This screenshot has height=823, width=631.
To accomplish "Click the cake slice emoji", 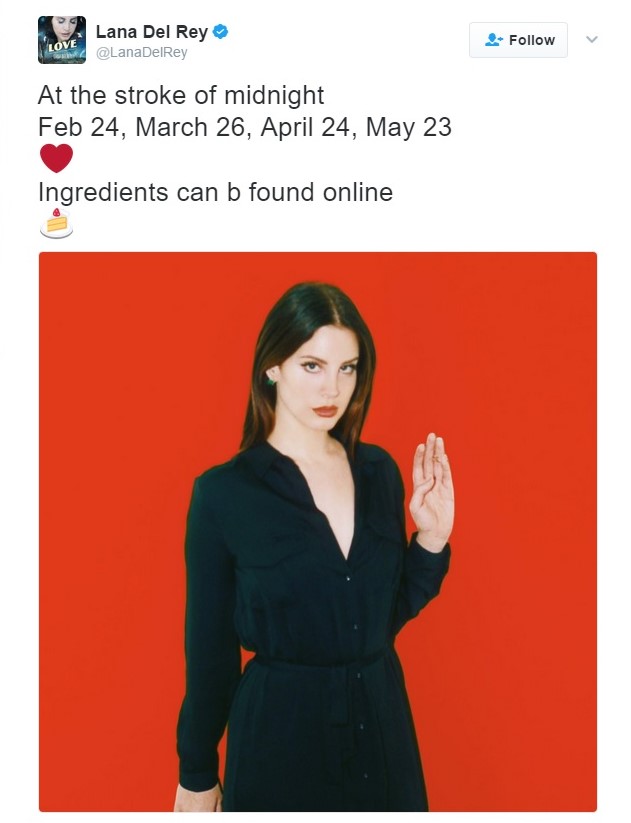I will point(56,223).
